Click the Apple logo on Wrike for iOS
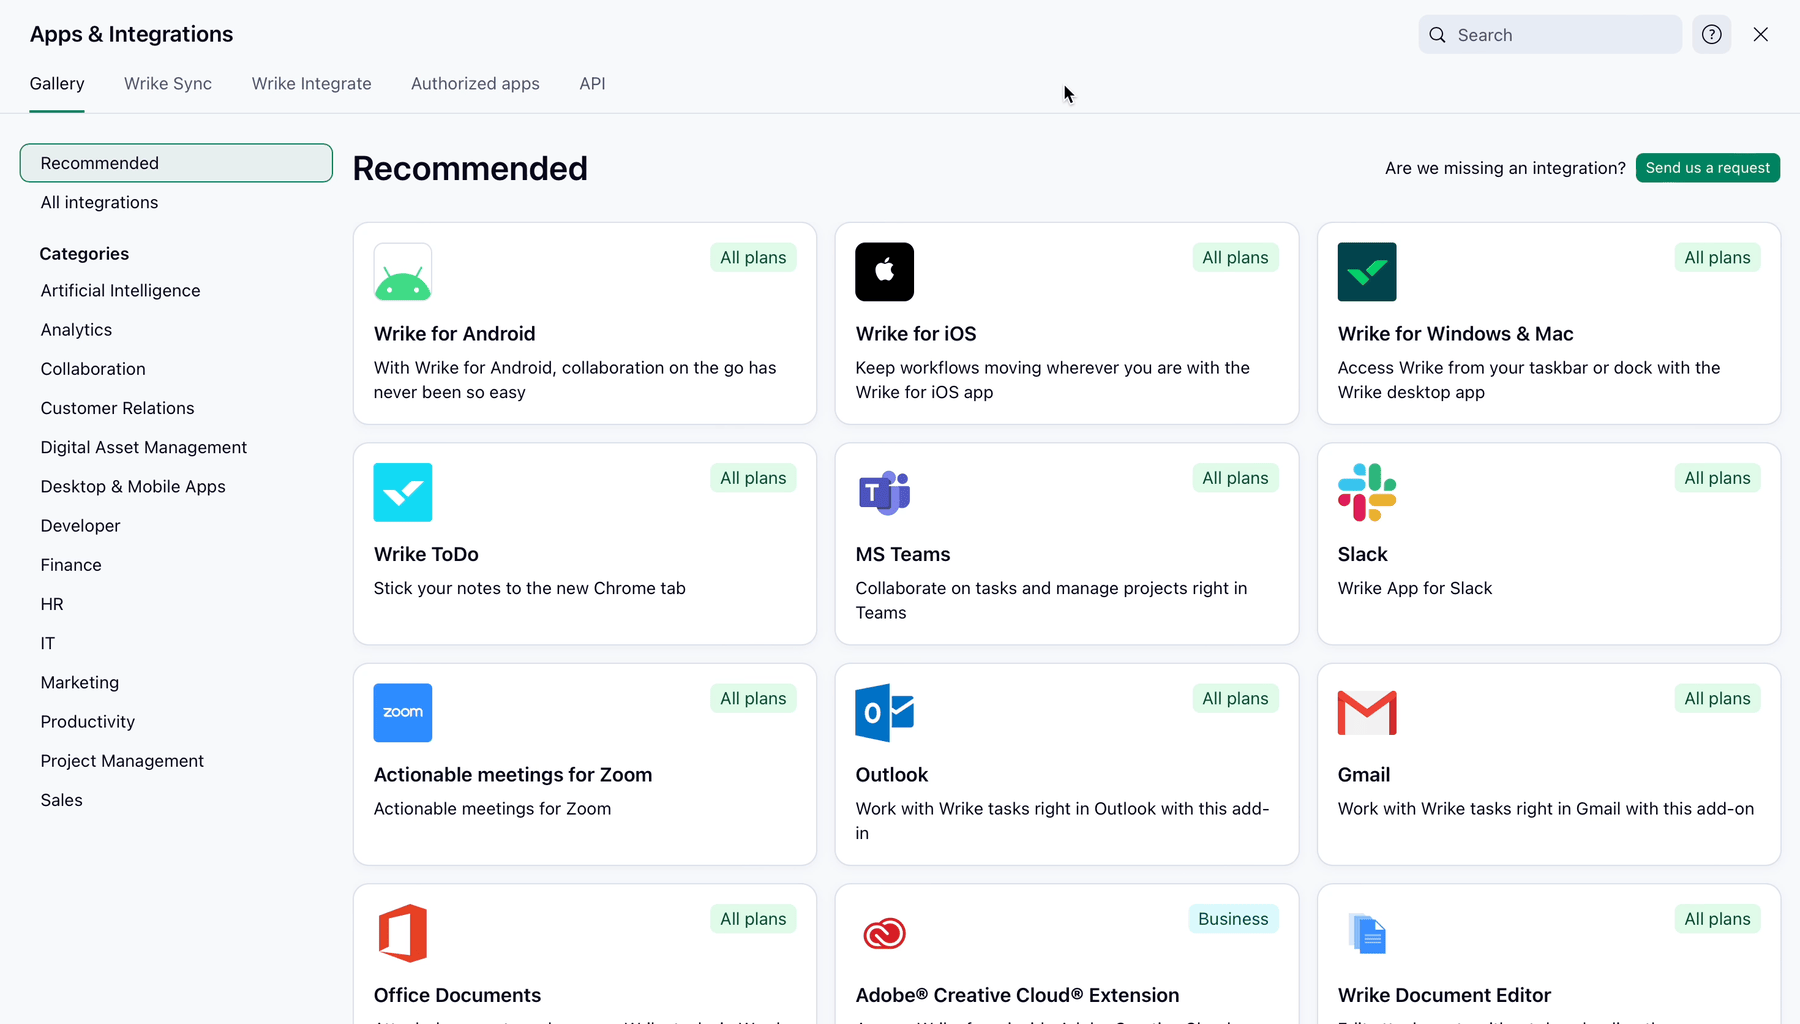This screenshot has width=1800, height=1024. (885, 272)
